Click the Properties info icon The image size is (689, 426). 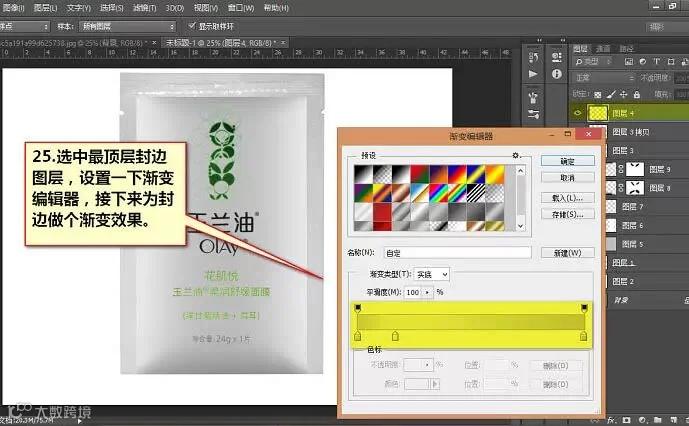coord(557,74)
